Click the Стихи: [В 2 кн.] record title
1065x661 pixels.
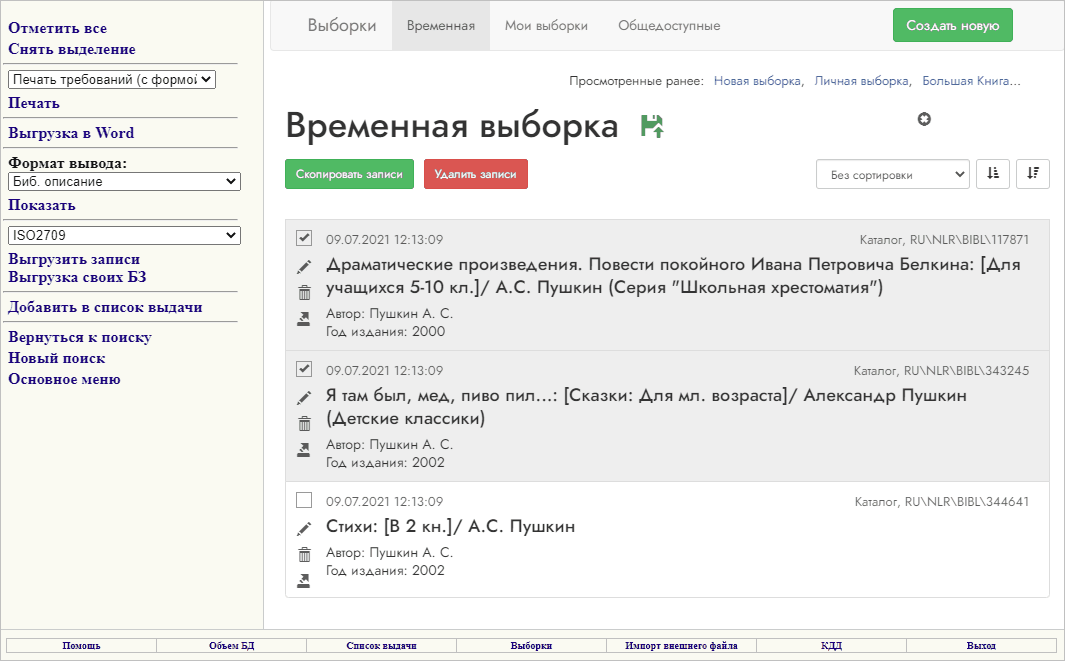pyautogui.click(x=450, y=526)
